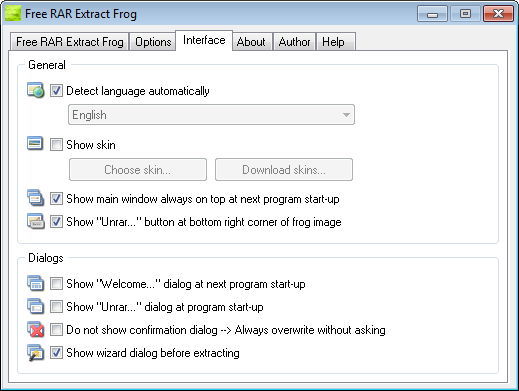
Task: Click the globe icon beside Detect language automatically
Action: 35,90
